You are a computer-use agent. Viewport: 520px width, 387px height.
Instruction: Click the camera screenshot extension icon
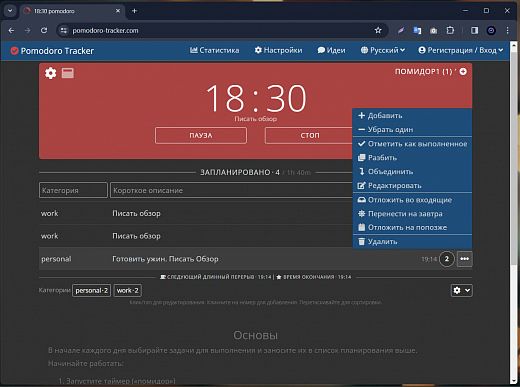pos(433,31)
